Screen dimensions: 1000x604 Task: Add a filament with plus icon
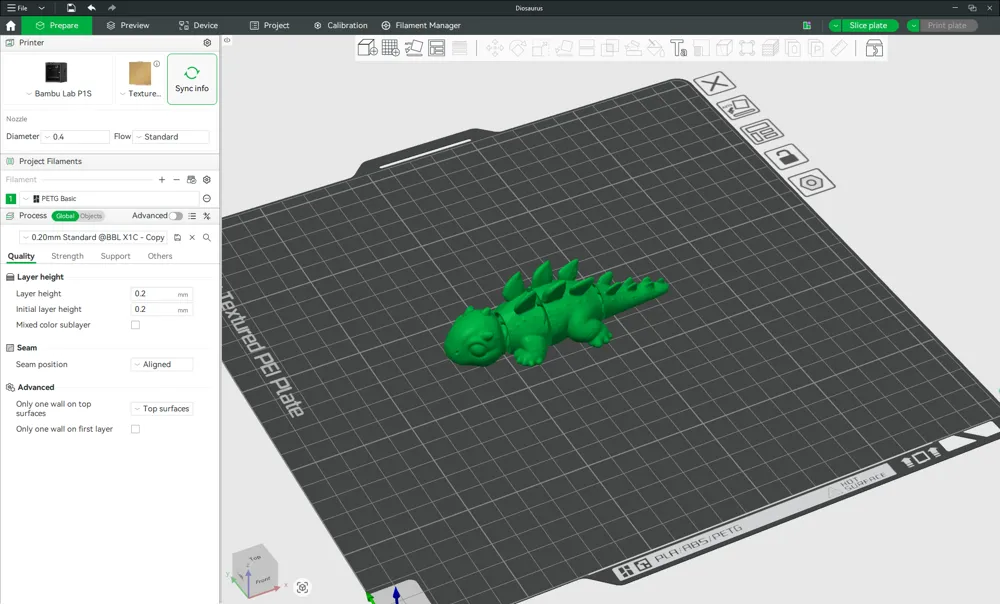pos(162,180)
